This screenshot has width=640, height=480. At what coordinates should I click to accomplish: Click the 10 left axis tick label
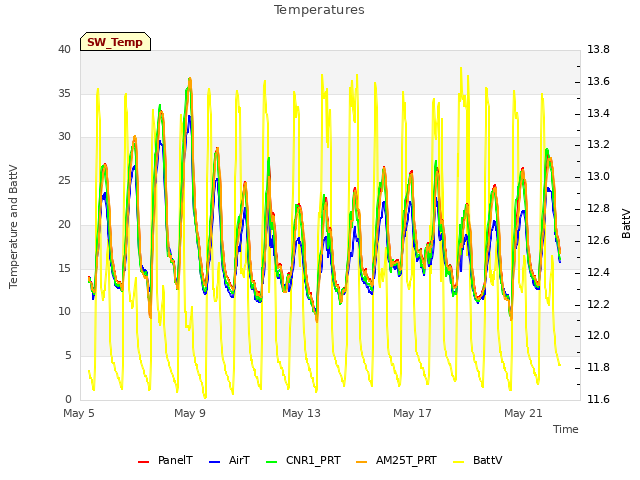(x=64, y=312)
